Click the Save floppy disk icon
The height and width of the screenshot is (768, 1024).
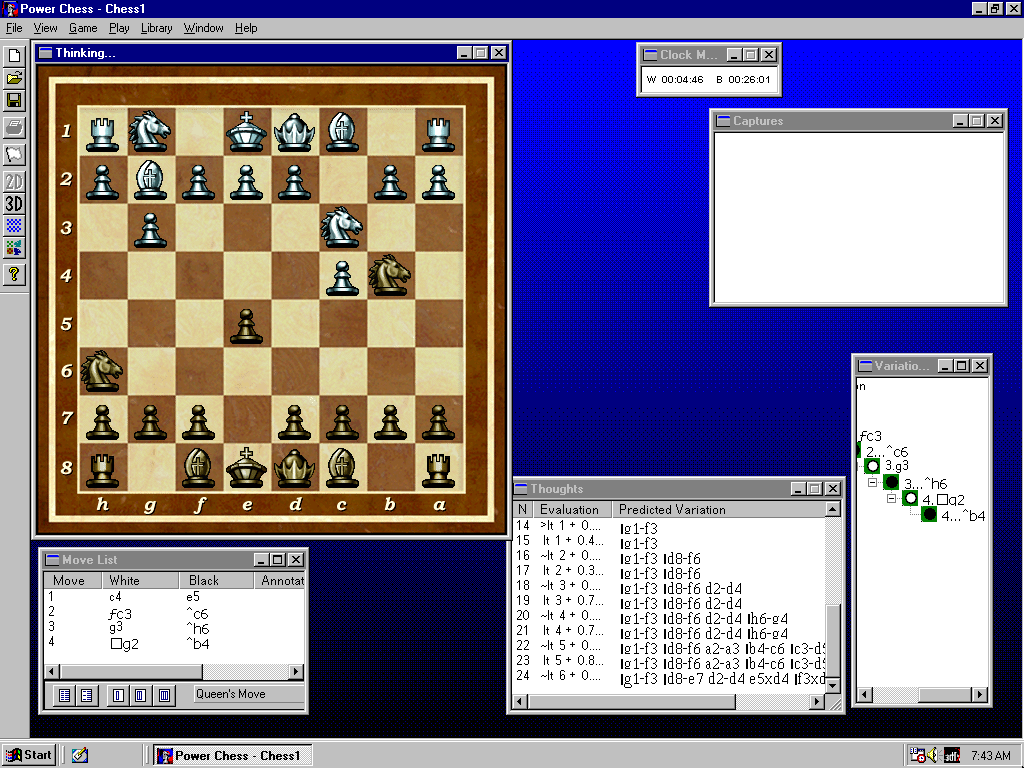(x=14, y=101)
